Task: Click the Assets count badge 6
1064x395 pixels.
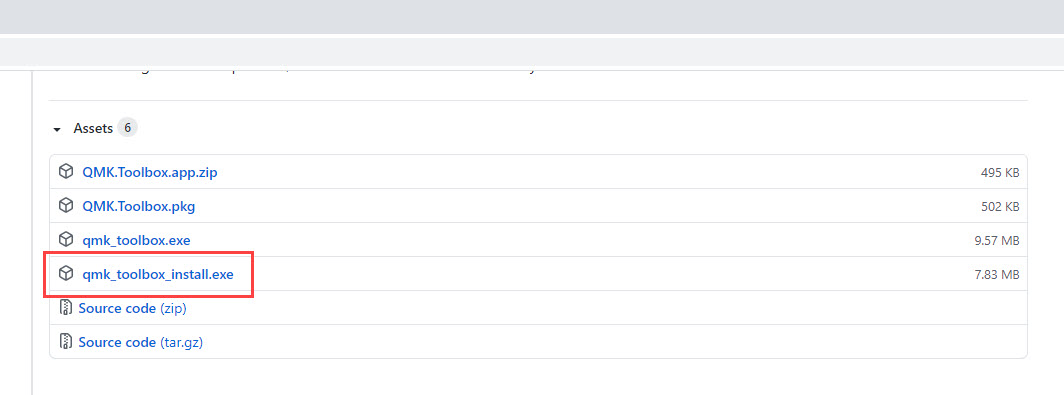Action: [128, 128]
